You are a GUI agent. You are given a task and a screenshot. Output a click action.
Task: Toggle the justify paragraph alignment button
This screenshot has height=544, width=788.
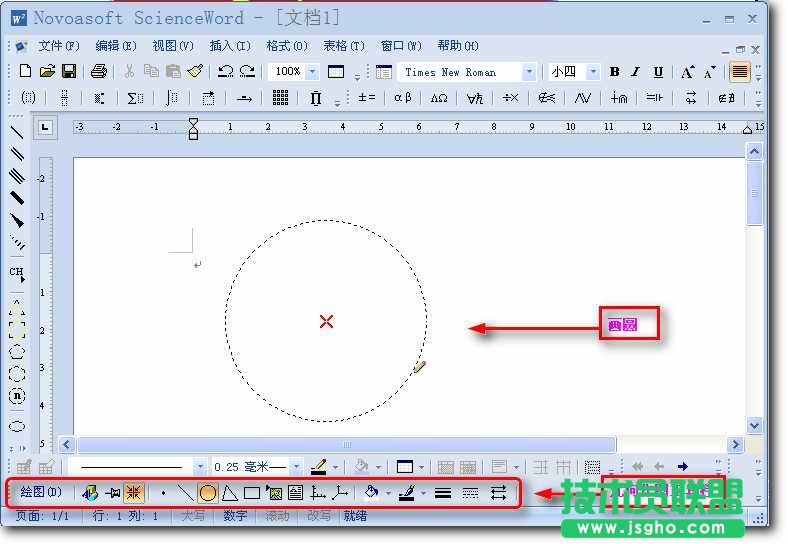click(x=740, y=72)
